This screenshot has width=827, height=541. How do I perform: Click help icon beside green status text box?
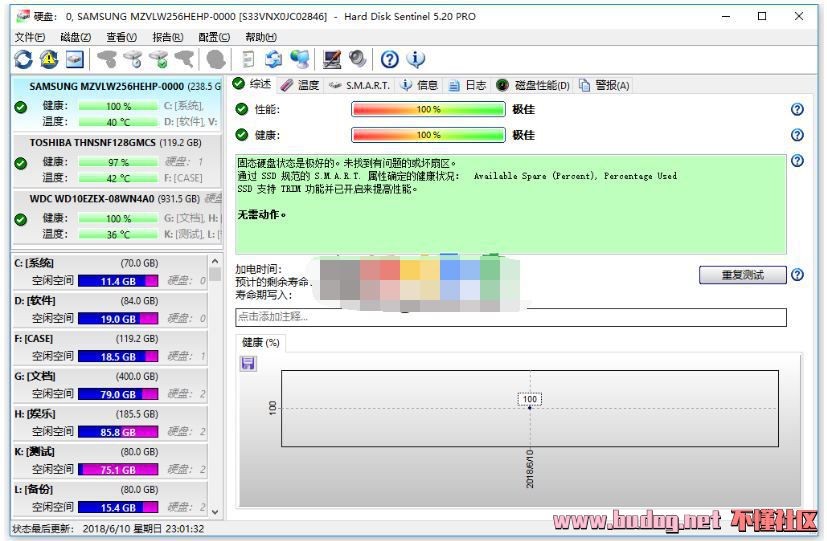(797, 161)
